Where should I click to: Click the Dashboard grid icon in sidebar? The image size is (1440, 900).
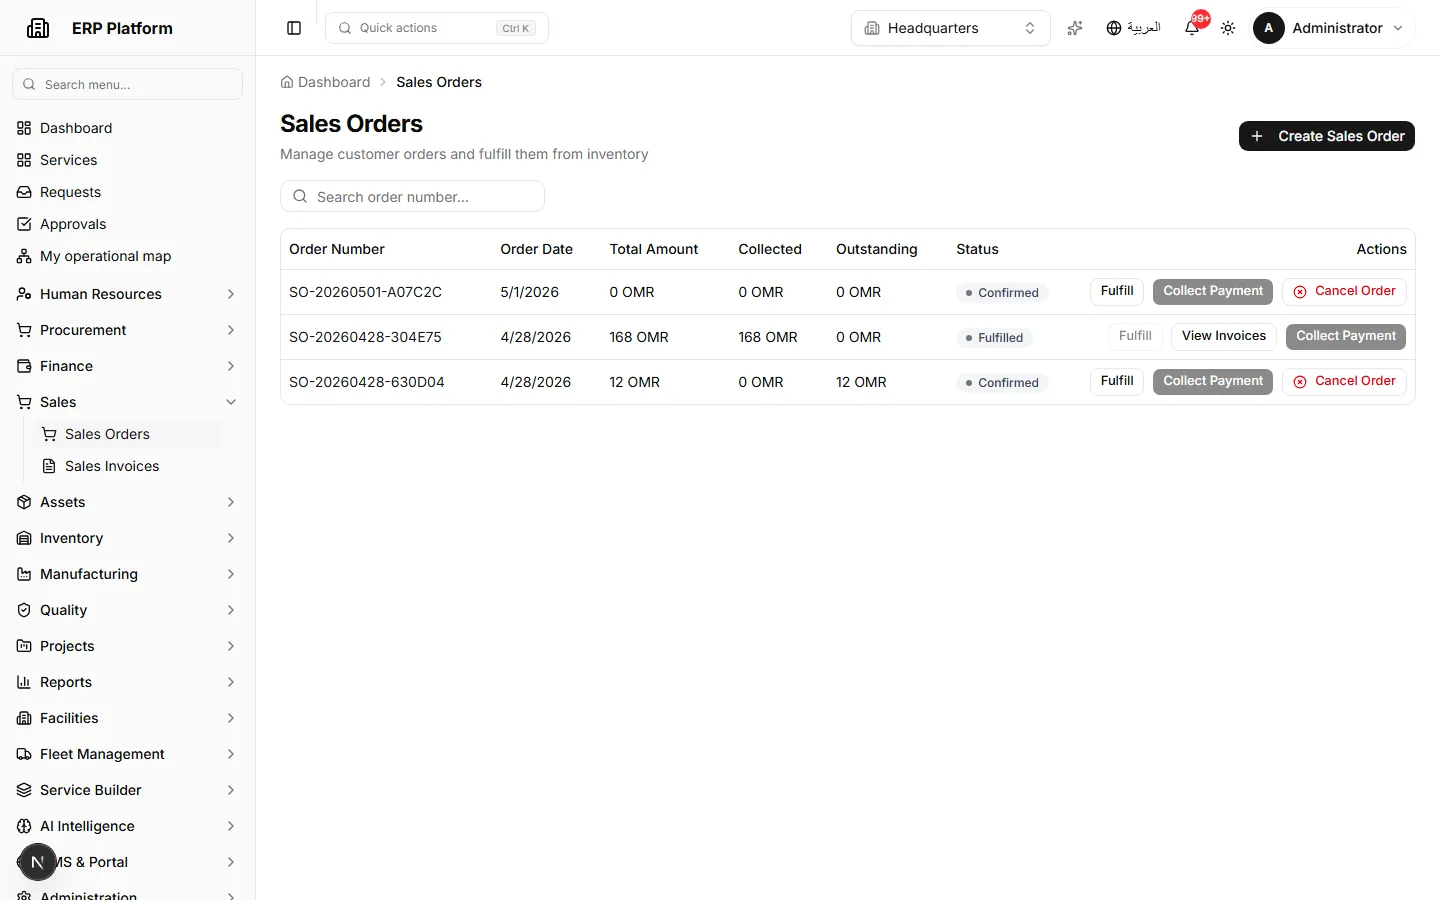tap(24, 128)
